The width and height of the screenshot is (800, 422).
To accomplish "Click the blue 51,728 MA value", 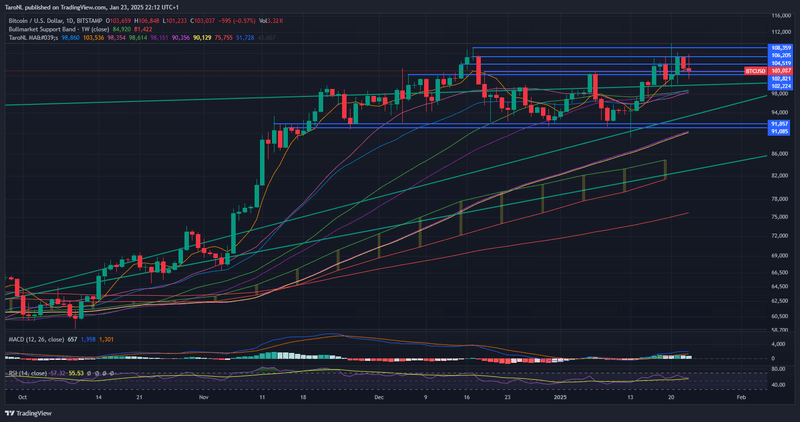I will point(245,38).
